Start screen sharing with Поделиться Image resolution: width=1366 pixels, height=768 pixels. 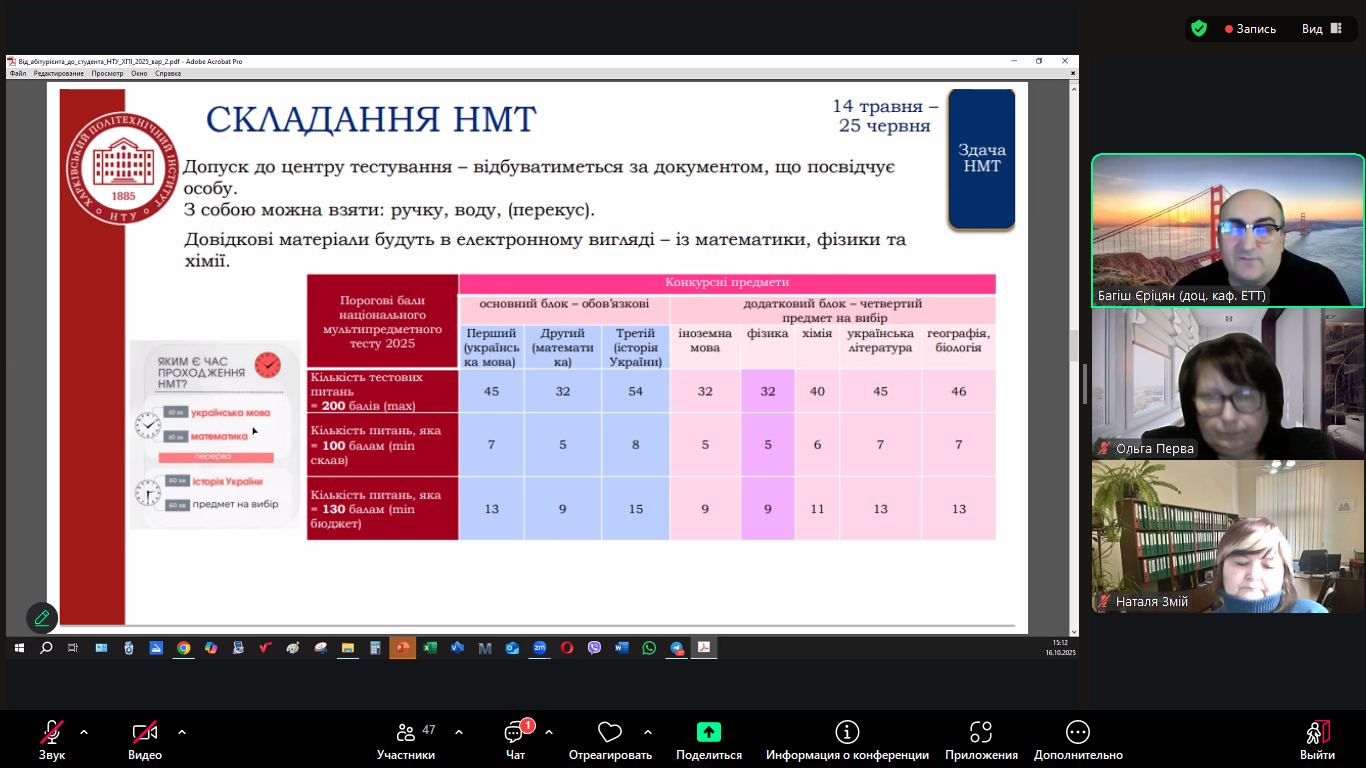[x=709, y=741]
